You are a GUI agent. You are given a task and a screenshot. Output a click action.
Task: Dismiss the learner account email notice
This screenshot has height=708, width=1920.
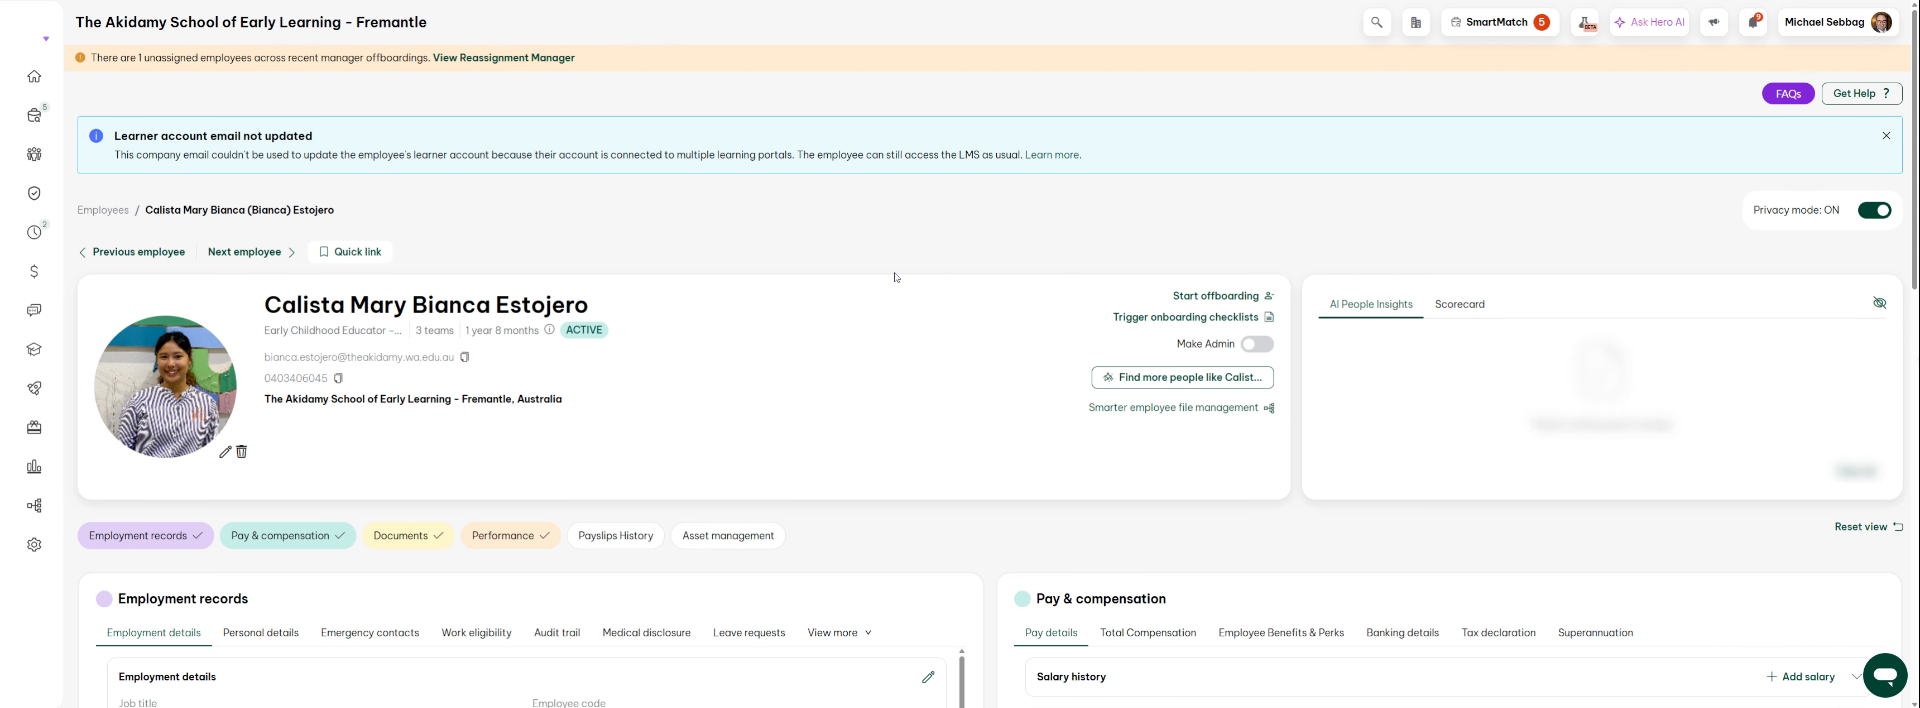[x=1886, y=136]
